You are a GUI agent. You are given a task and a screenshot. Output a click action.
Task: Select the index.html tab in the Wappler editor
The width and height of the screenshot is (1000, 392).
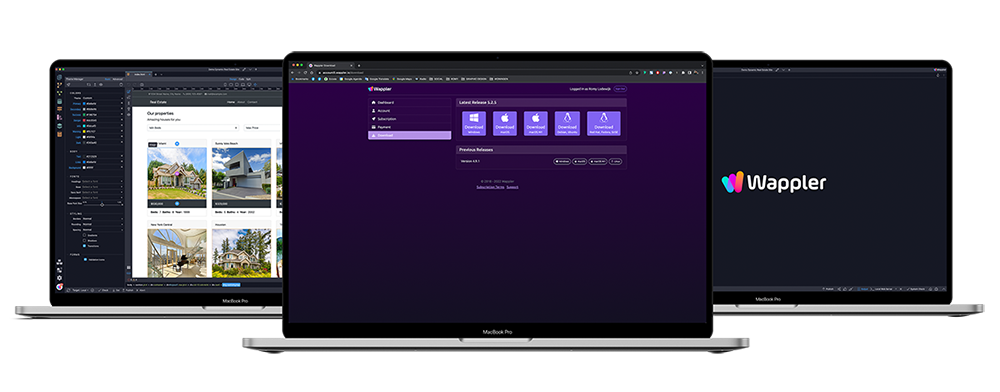point(140,75)
